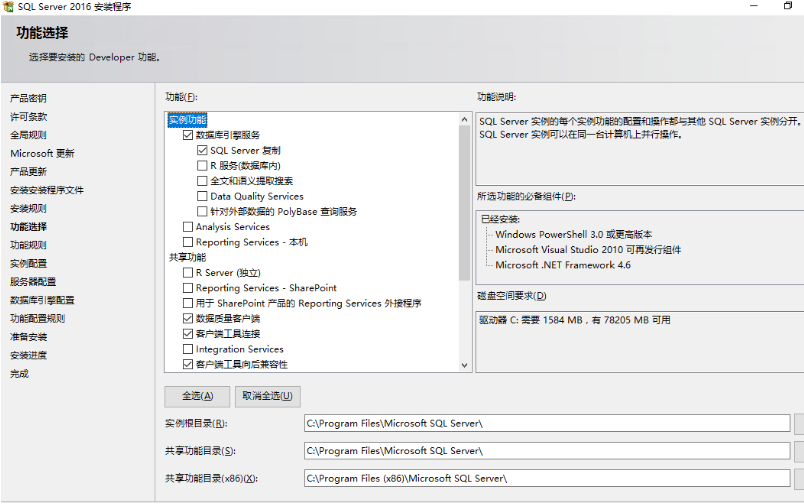The width and height of the screenshot is (804, 504).
Task: Click Windows PowerShell 3.0 prerequisite entry
Action: coord(573,235)
